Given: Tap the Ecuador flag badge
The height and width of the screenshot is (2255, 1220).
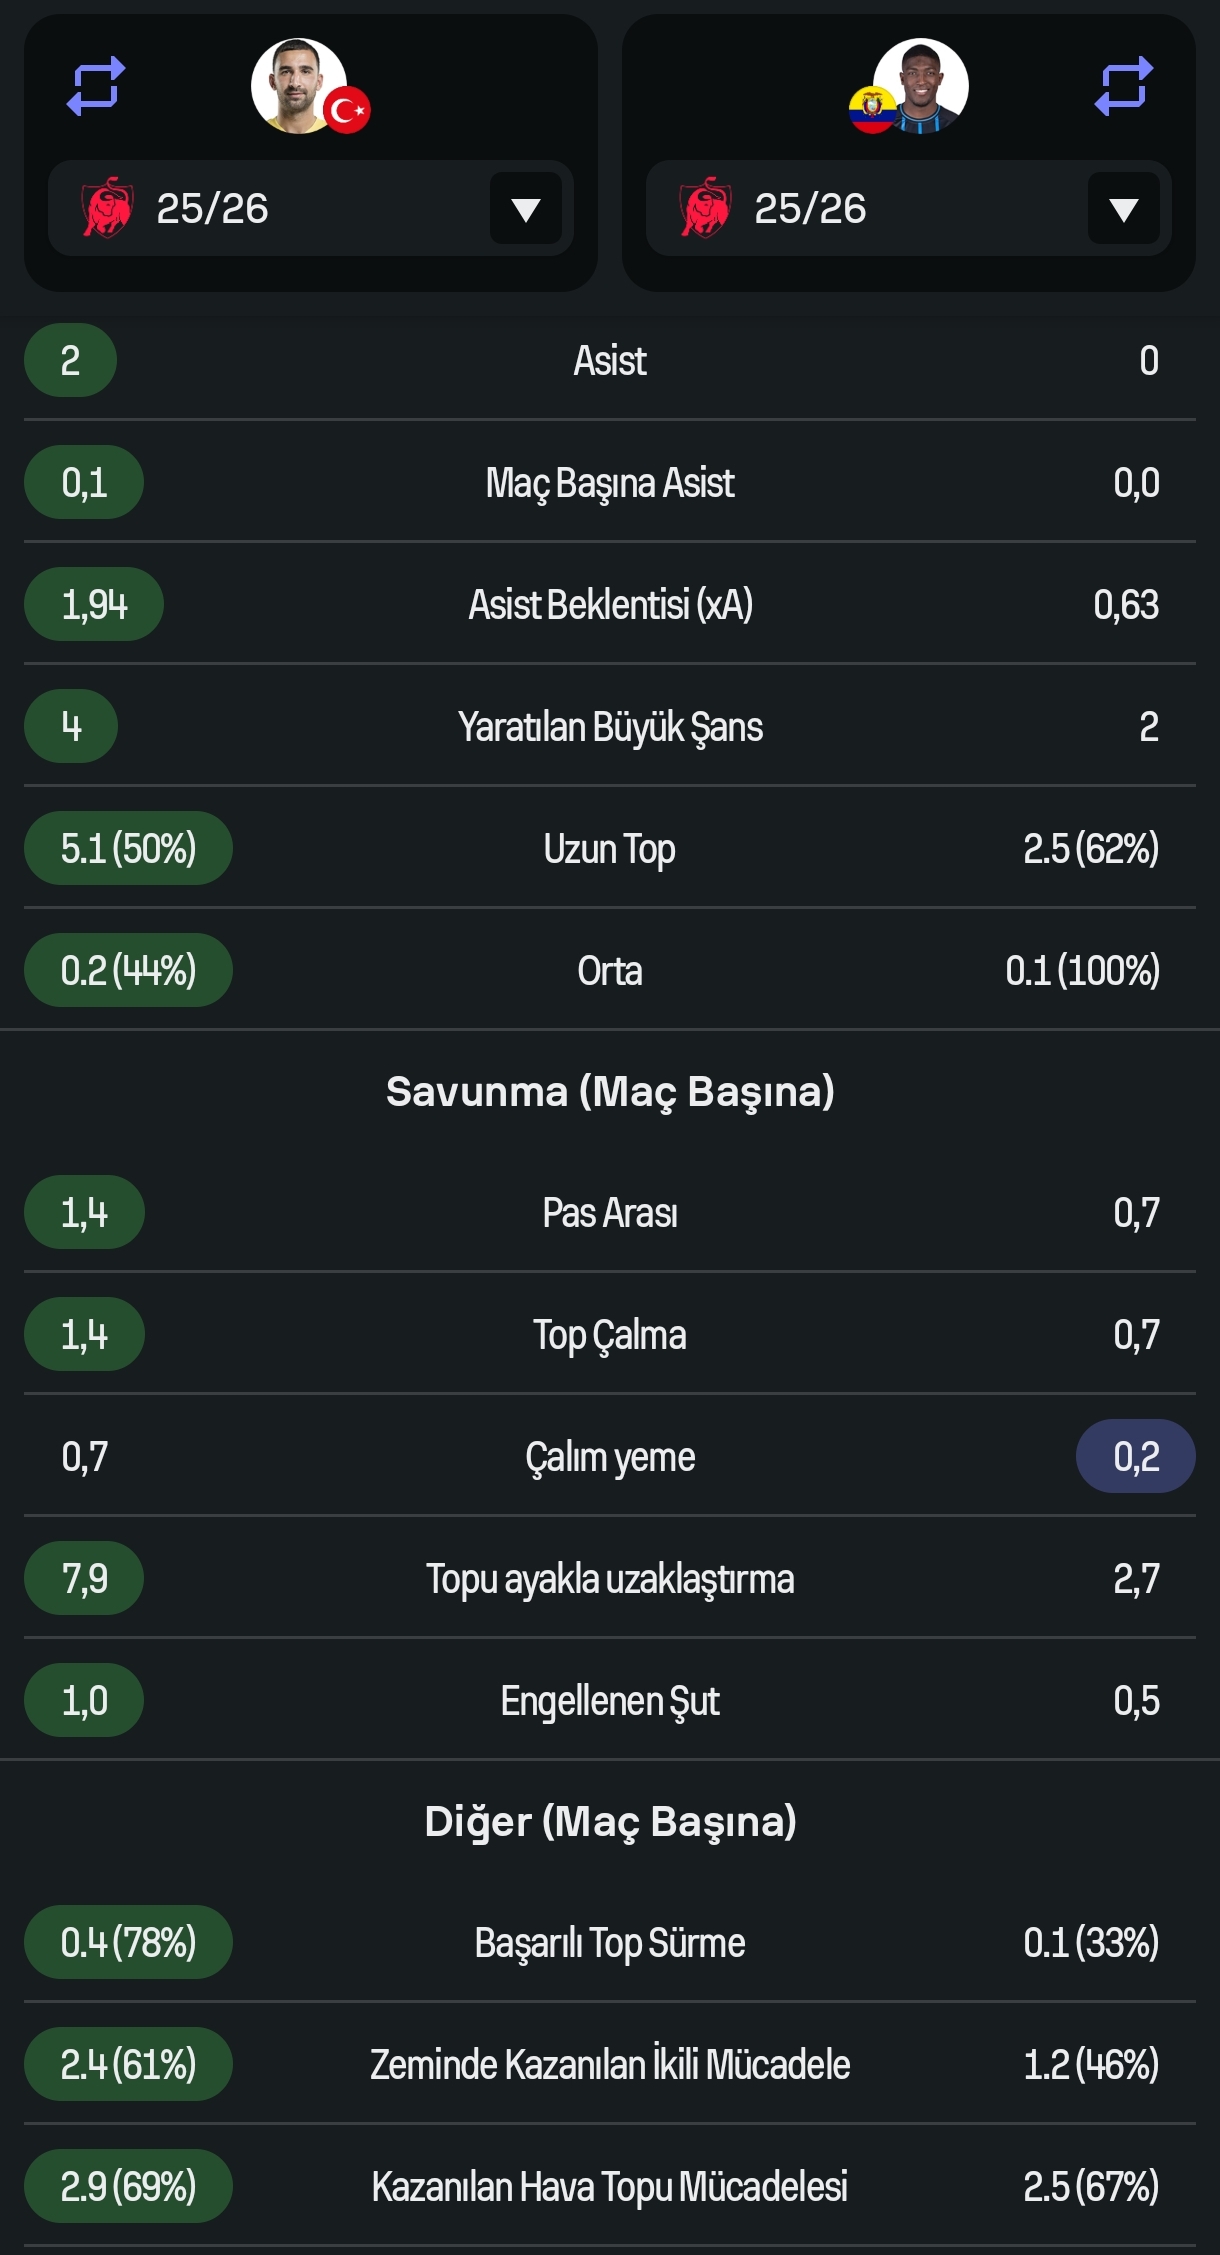Looking at the screenshot, I should 873,110.
